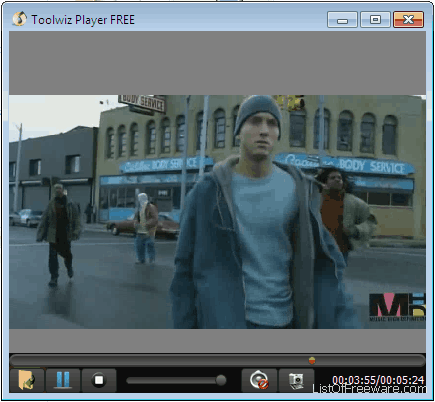The height and width of the screenshot is (402, 435).
Task: Stop video playback
Action: [x=99, y=380]
